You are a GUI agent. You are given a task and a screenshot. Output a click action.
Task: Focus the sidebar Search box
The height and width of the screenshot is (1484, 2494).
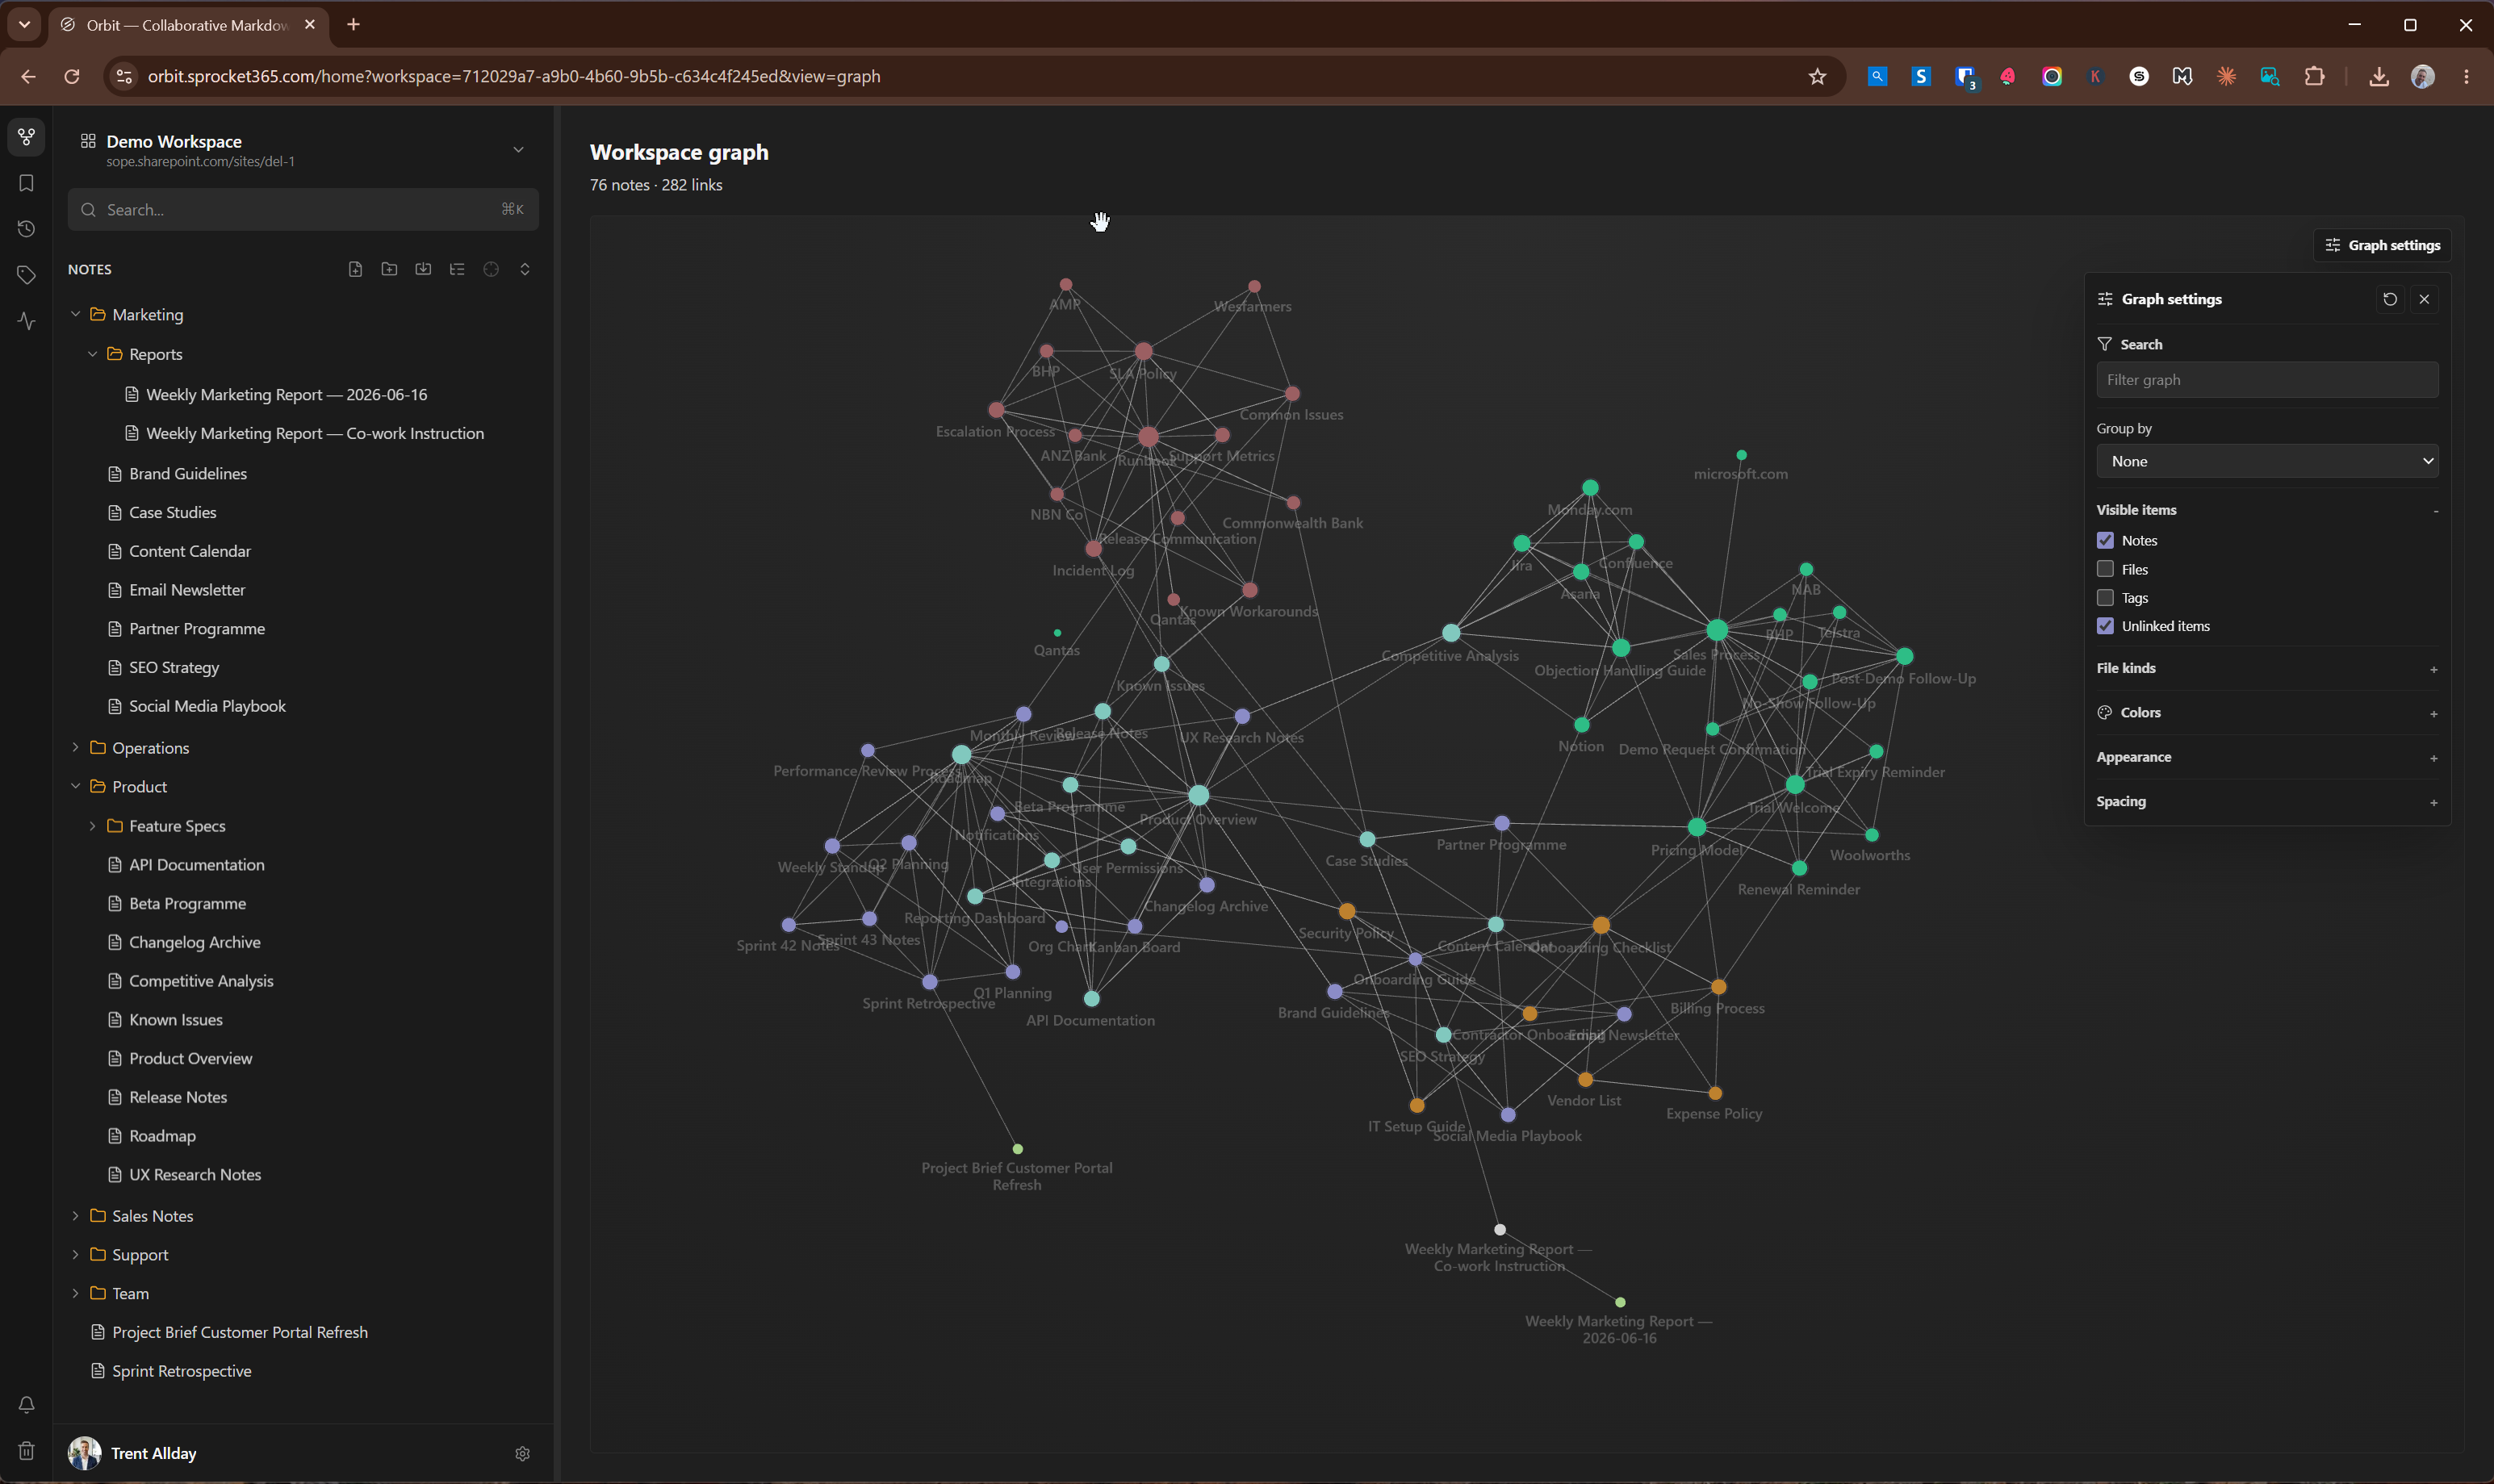point(303,210)
